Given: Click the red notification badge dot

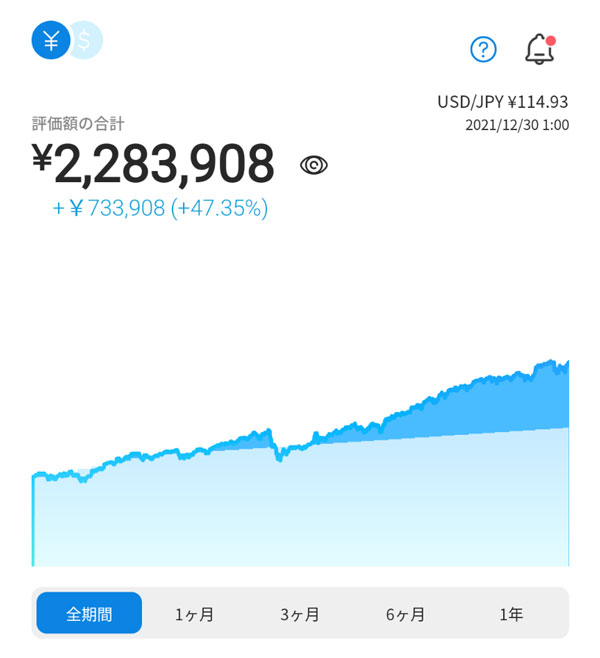Looking at the screenshot, I should [550, 41].
